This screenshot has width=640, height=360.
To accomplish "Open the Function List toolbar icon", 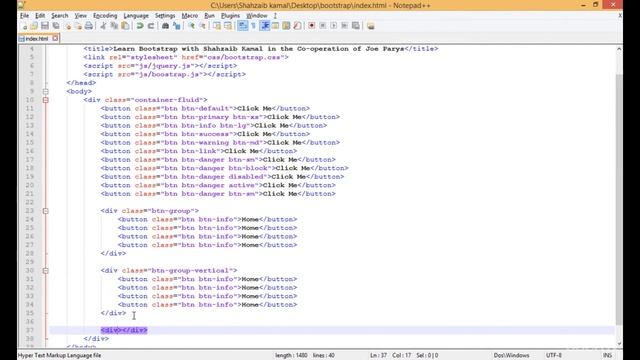I will pos(297,26).
